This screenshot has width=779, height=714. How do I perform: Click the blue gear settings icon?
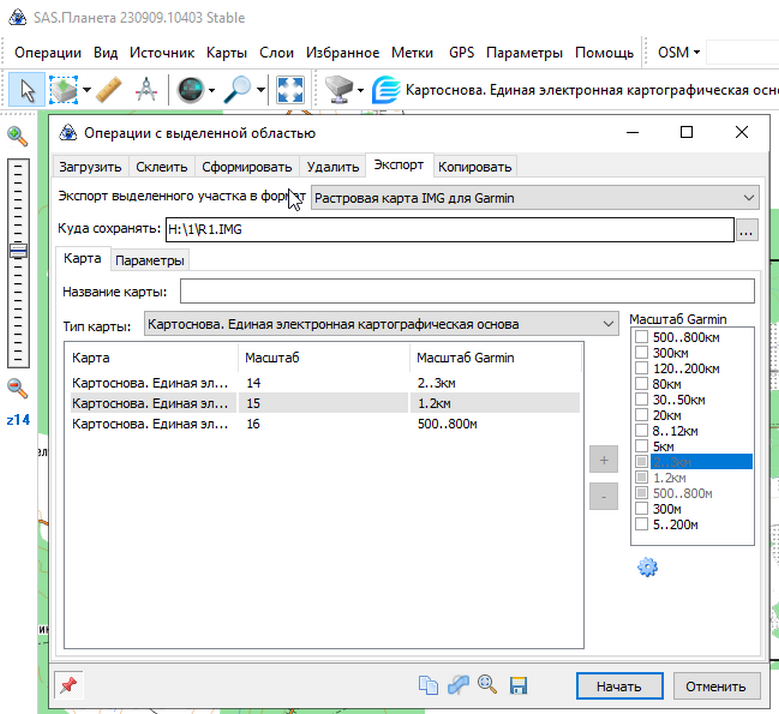[647, 567]
